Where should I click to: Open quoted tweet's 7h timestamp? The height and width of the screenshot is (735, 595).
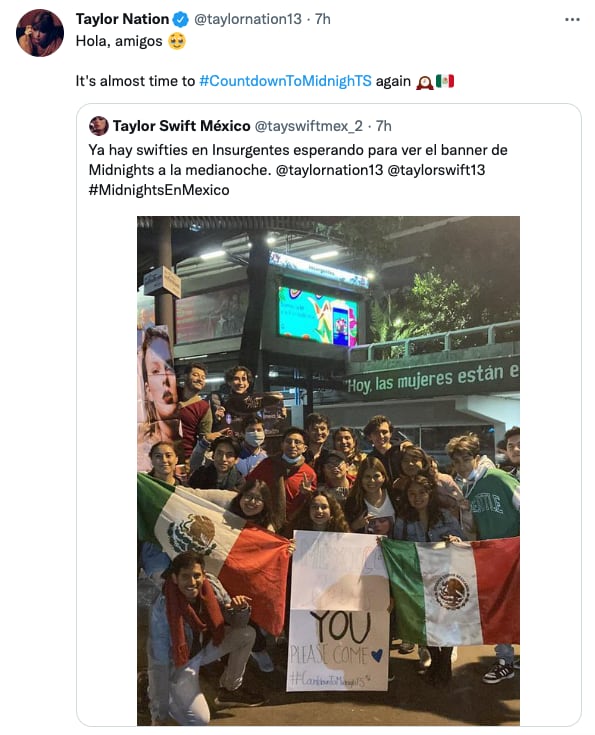coord(384,126)
